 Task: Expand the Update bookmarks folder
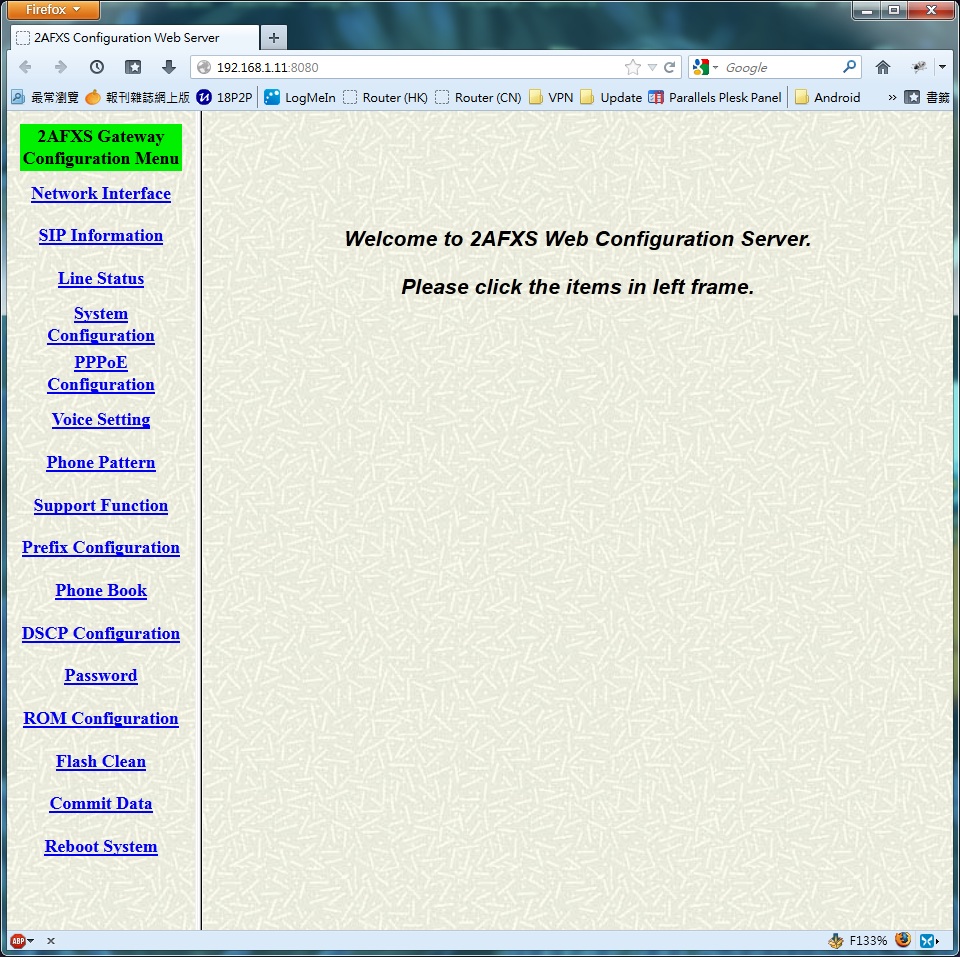click(611, 97)
